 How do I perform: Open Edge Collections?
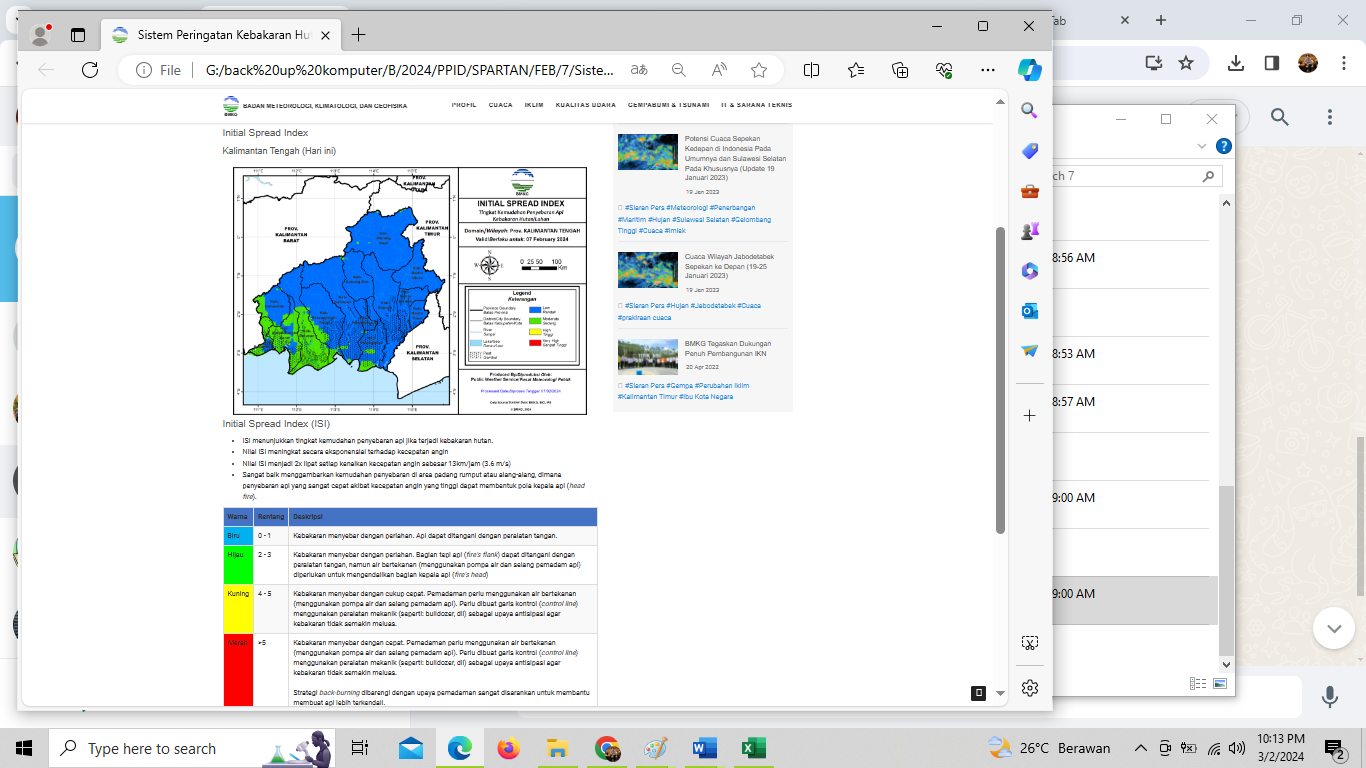(x=900, y=70)
